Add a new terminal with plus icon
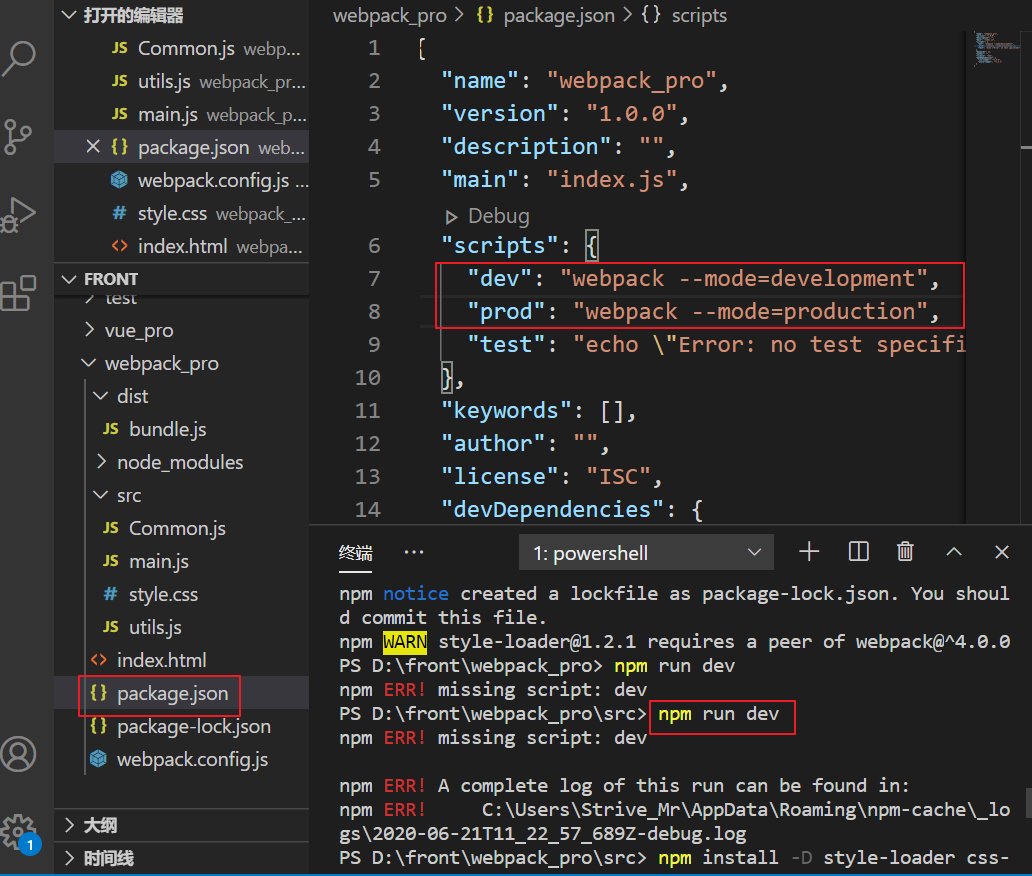The height and width of the screenshot is (876, 1032). (809, 552)
